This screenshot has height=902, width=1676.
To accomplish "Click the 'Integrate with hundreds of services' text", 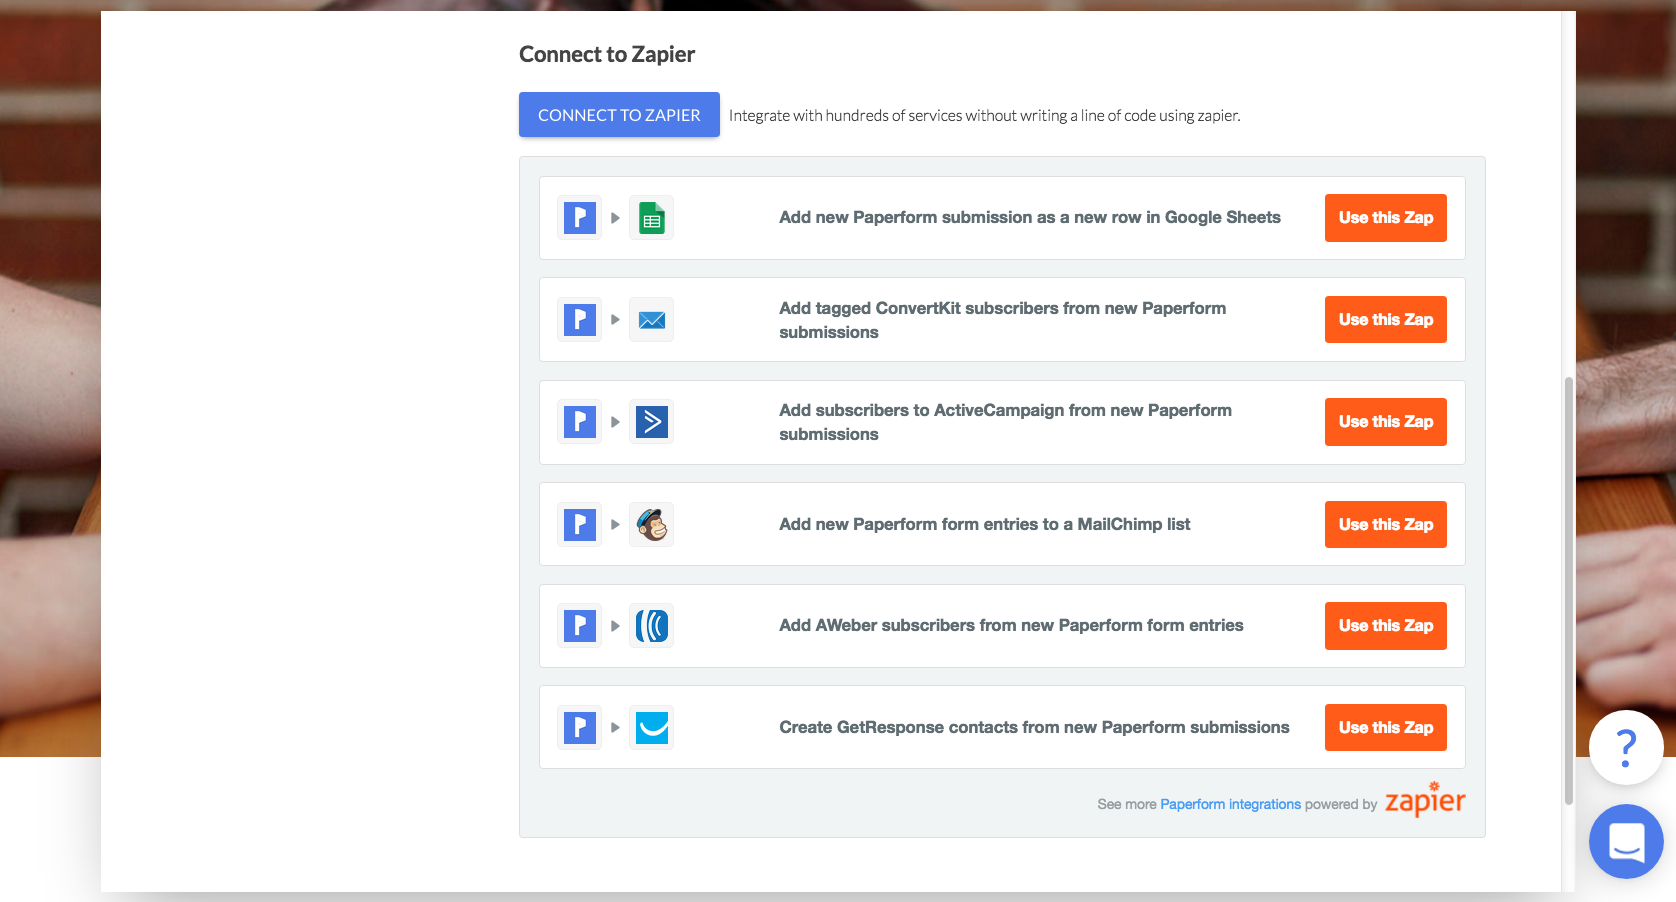I will (x=985, y=116).
